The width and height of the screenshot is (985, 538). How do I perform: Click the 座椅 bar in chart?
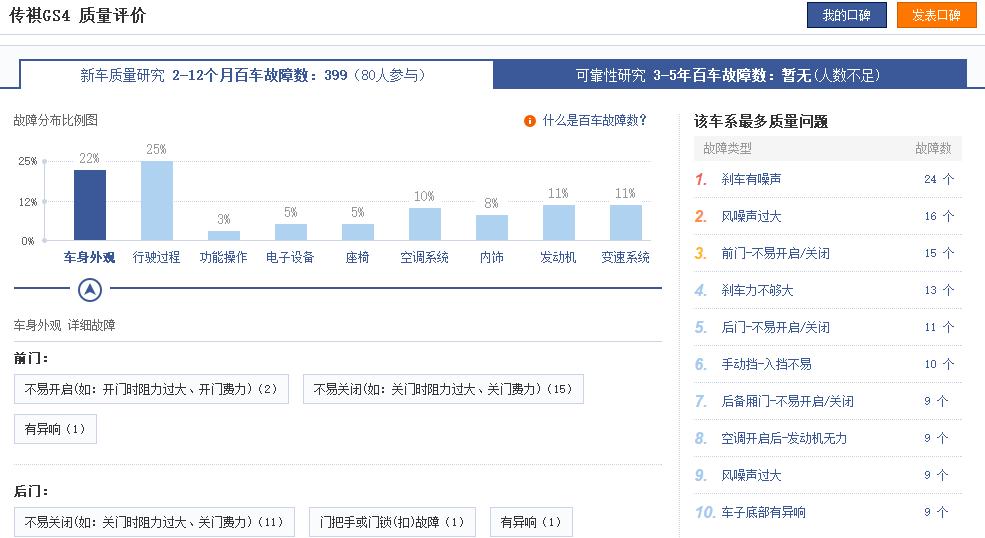pyautogui.click(x=357, y=232)
